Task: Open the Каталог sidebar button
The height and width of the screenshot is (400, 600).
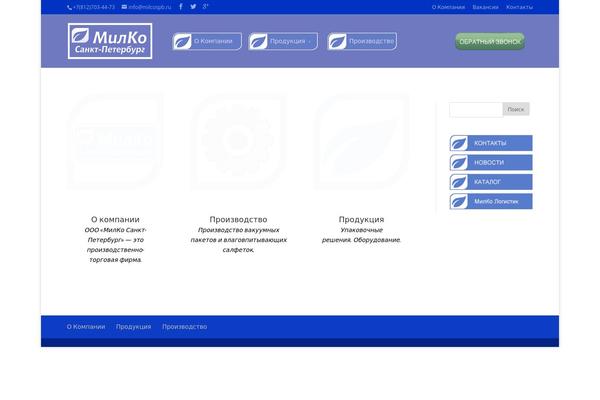Action: (x=491, y=182)
